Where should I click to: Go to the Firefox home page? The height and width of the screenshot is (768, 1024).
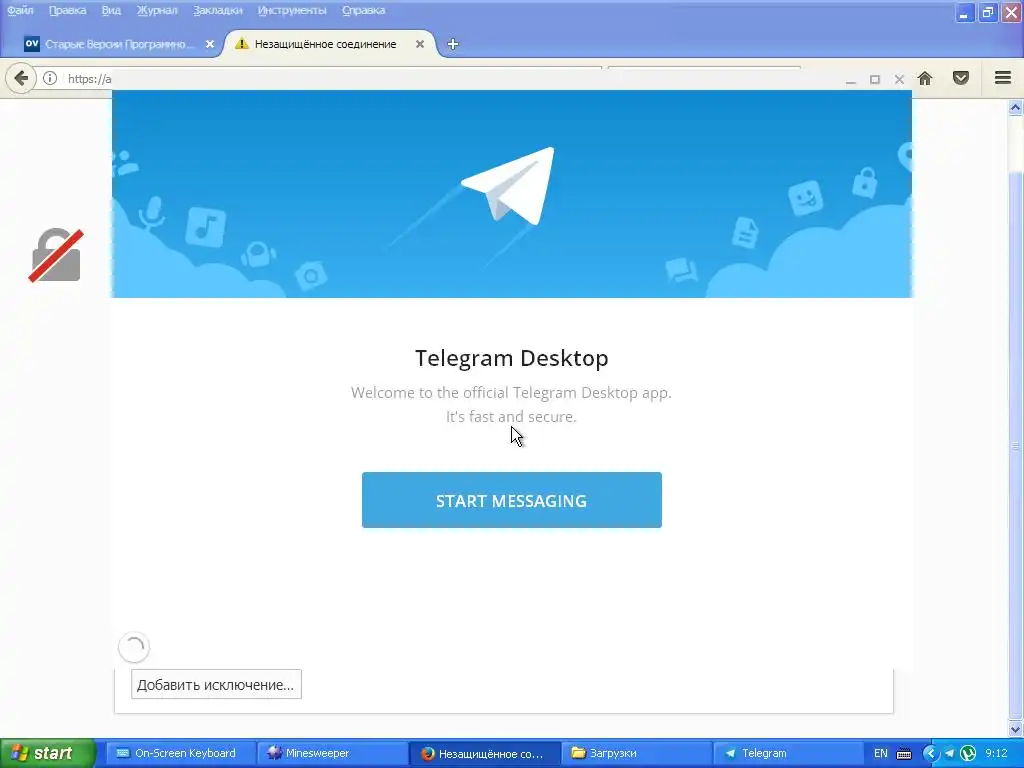tap(925, 78)
